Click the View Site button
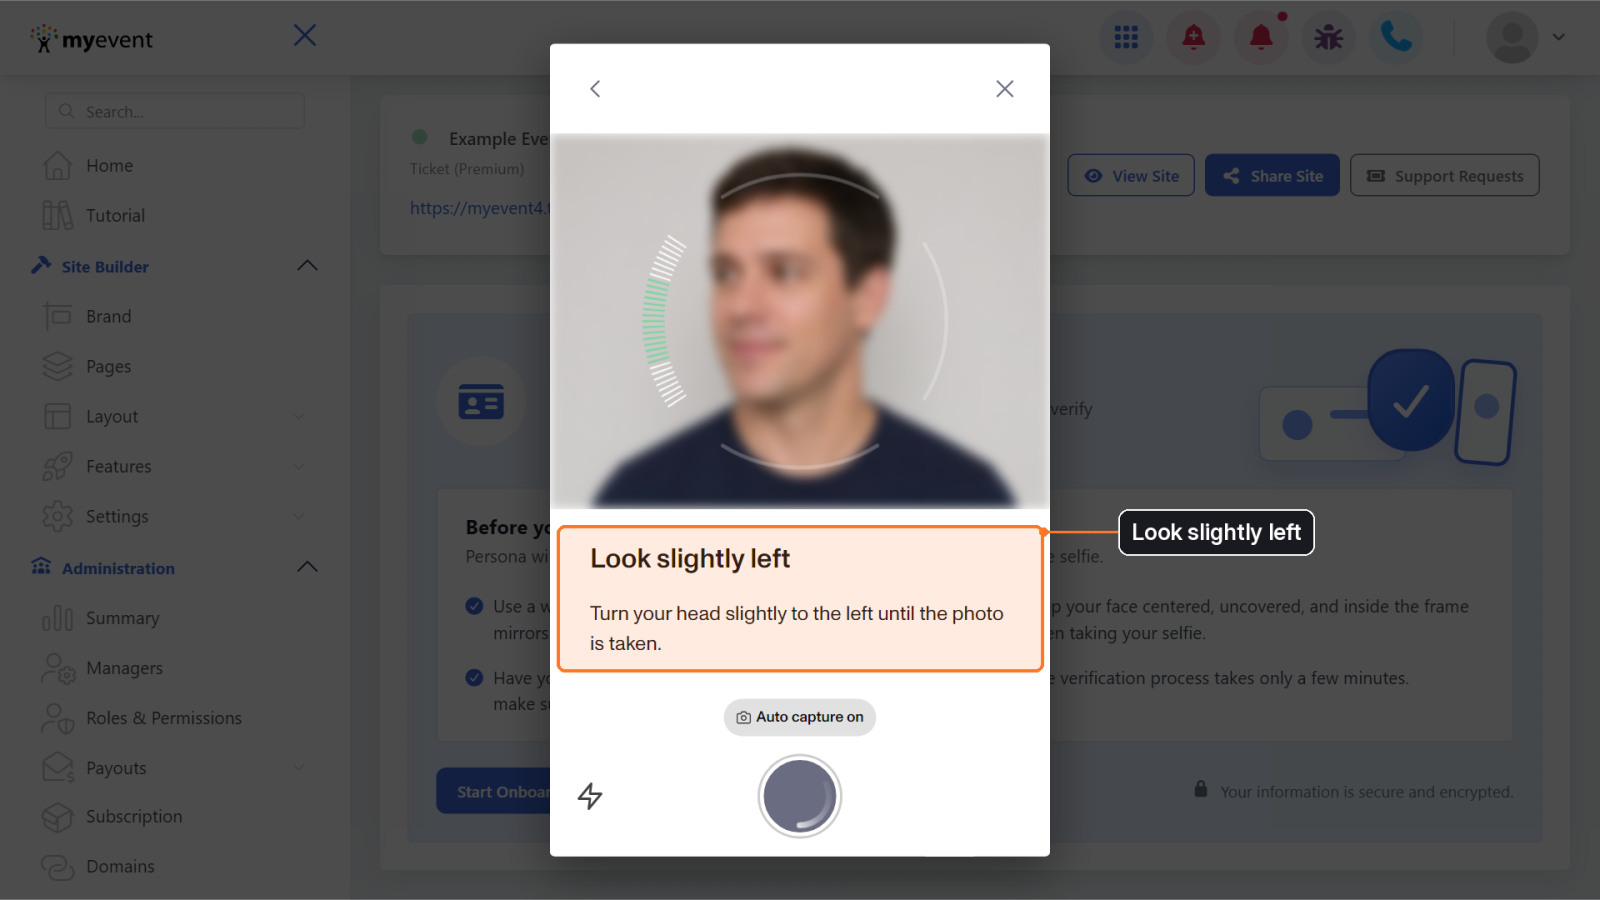The image size is (1600, 900). tap(1131, 175)
